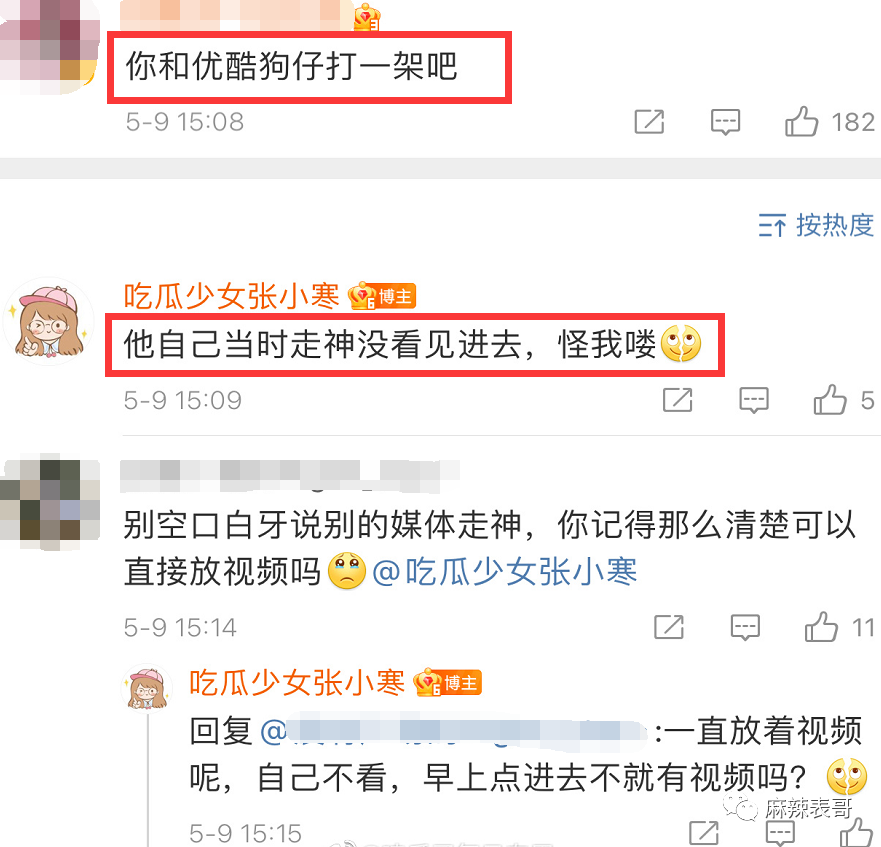Repost the 15:08 comment
This screenshot has height=847, width=881.
click(650, 122)
